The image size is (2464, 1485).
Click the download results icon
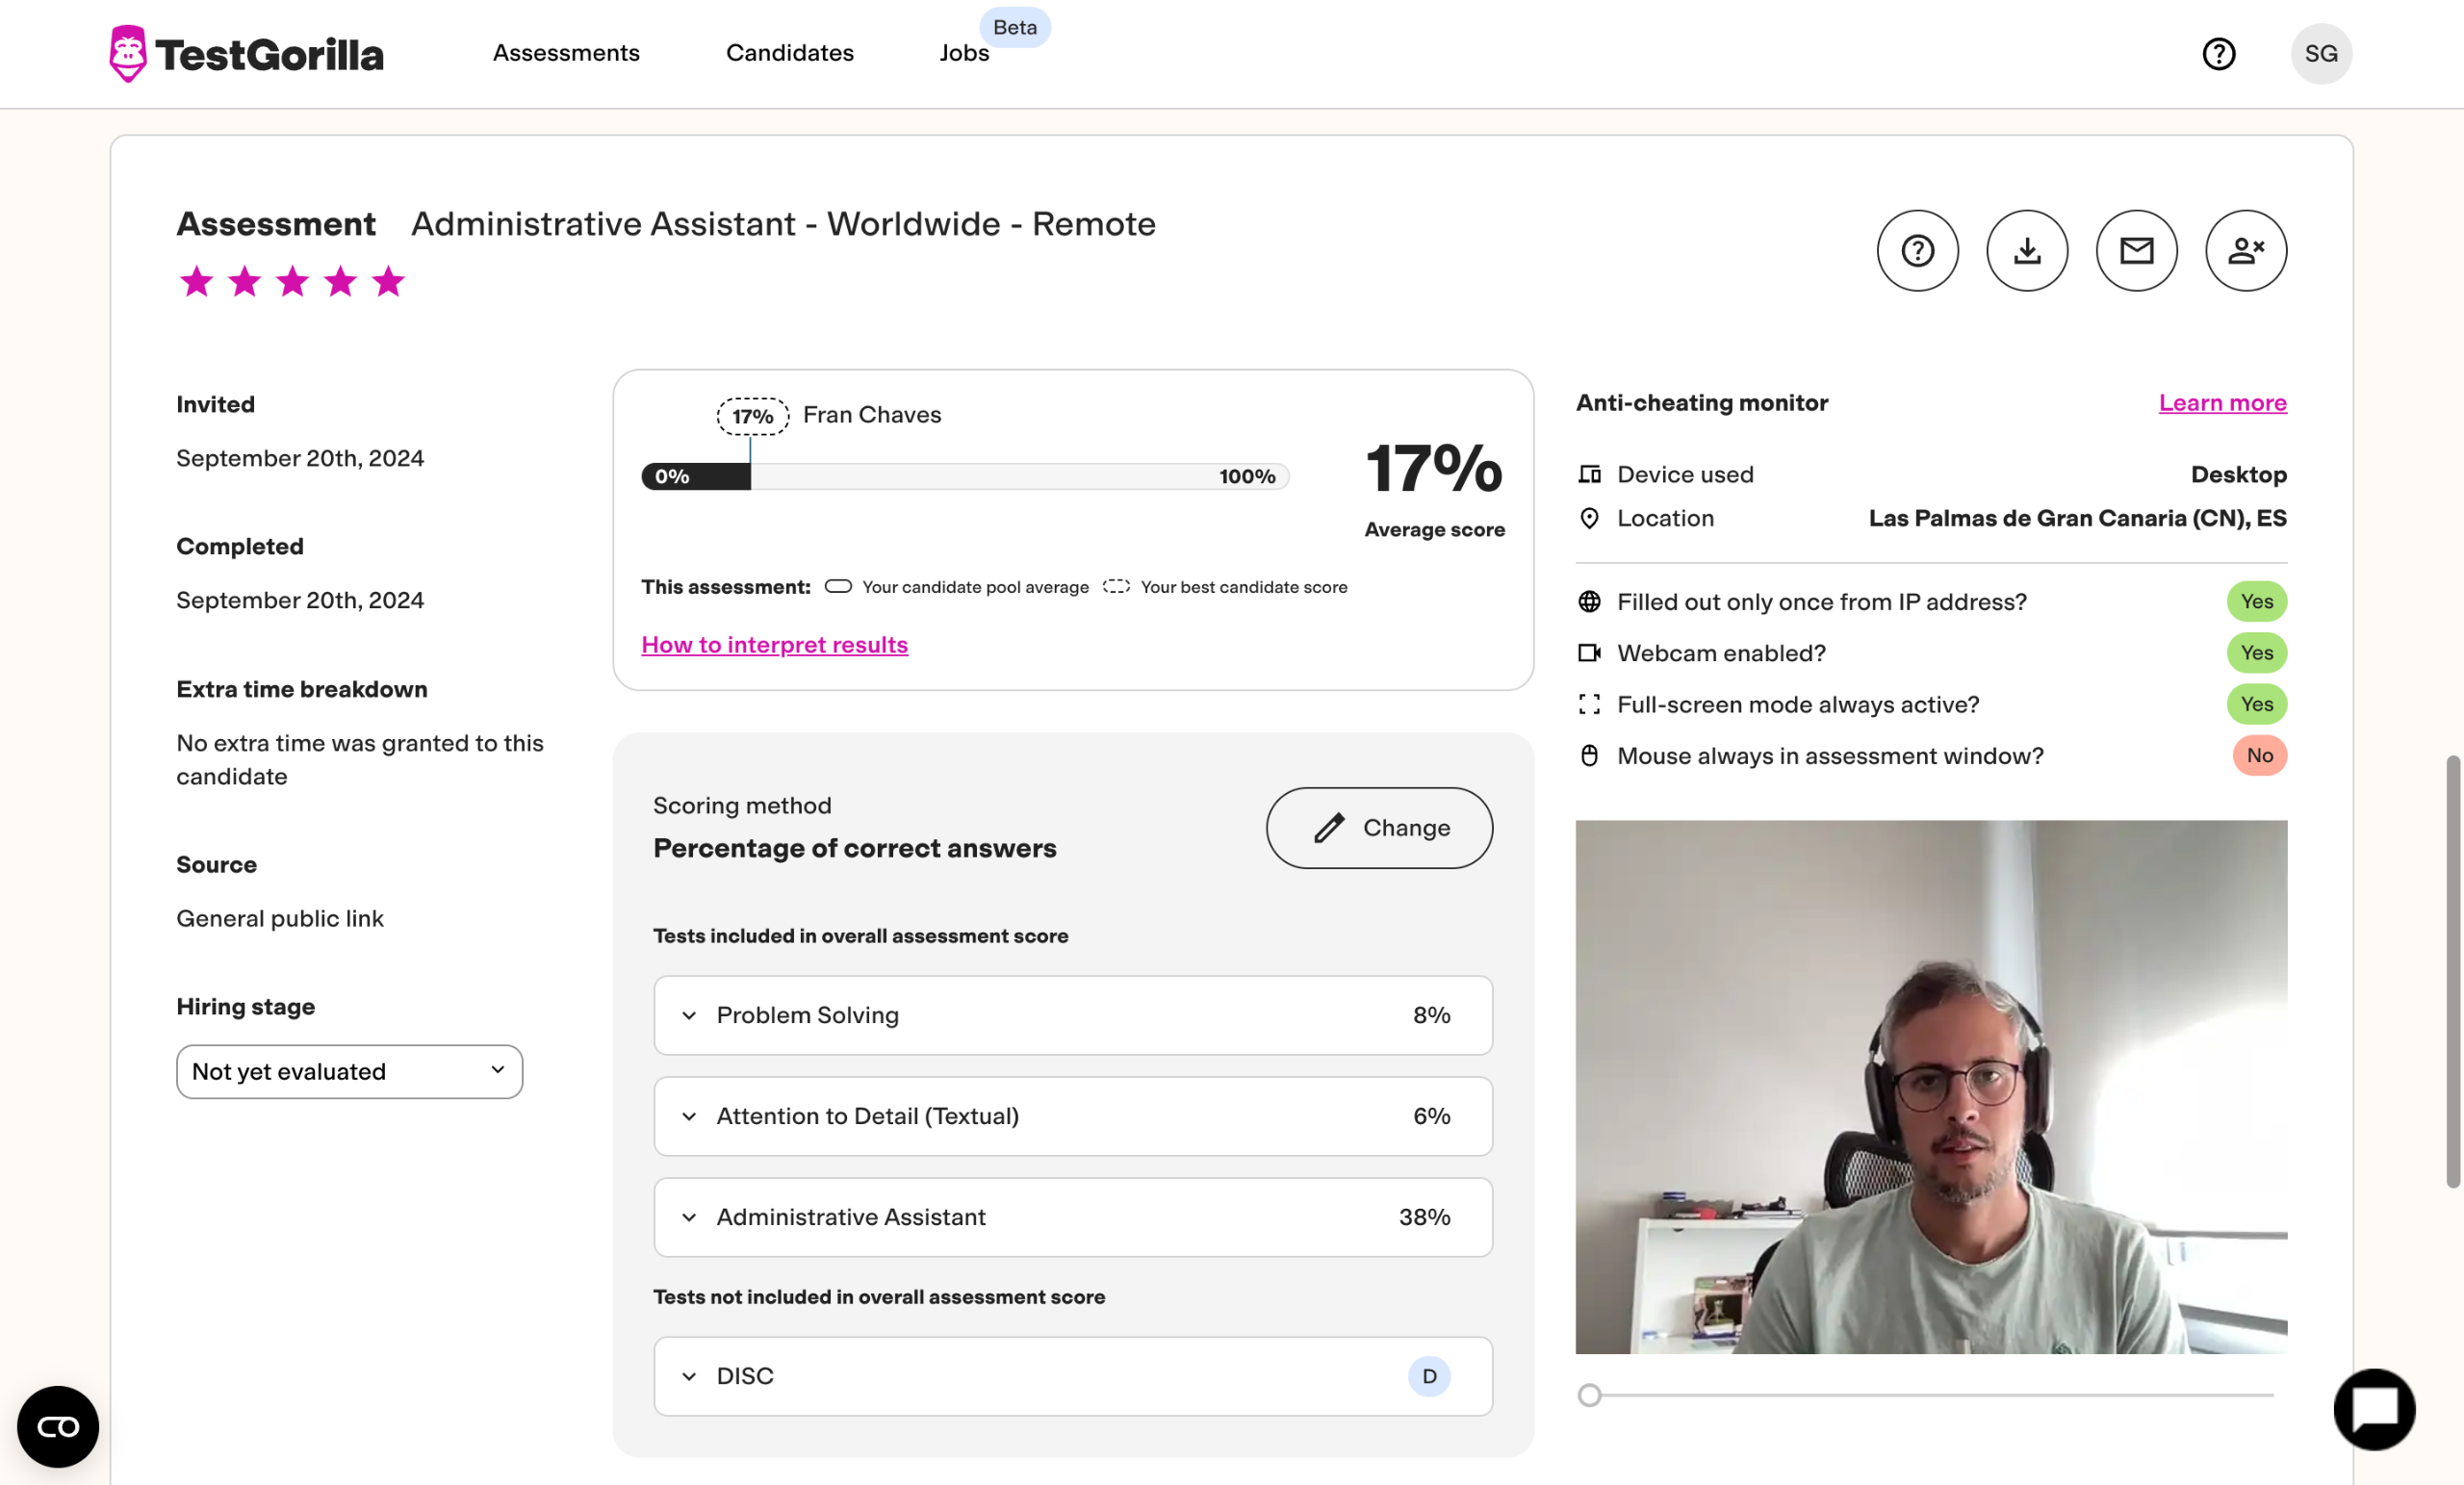[2026, 250]
